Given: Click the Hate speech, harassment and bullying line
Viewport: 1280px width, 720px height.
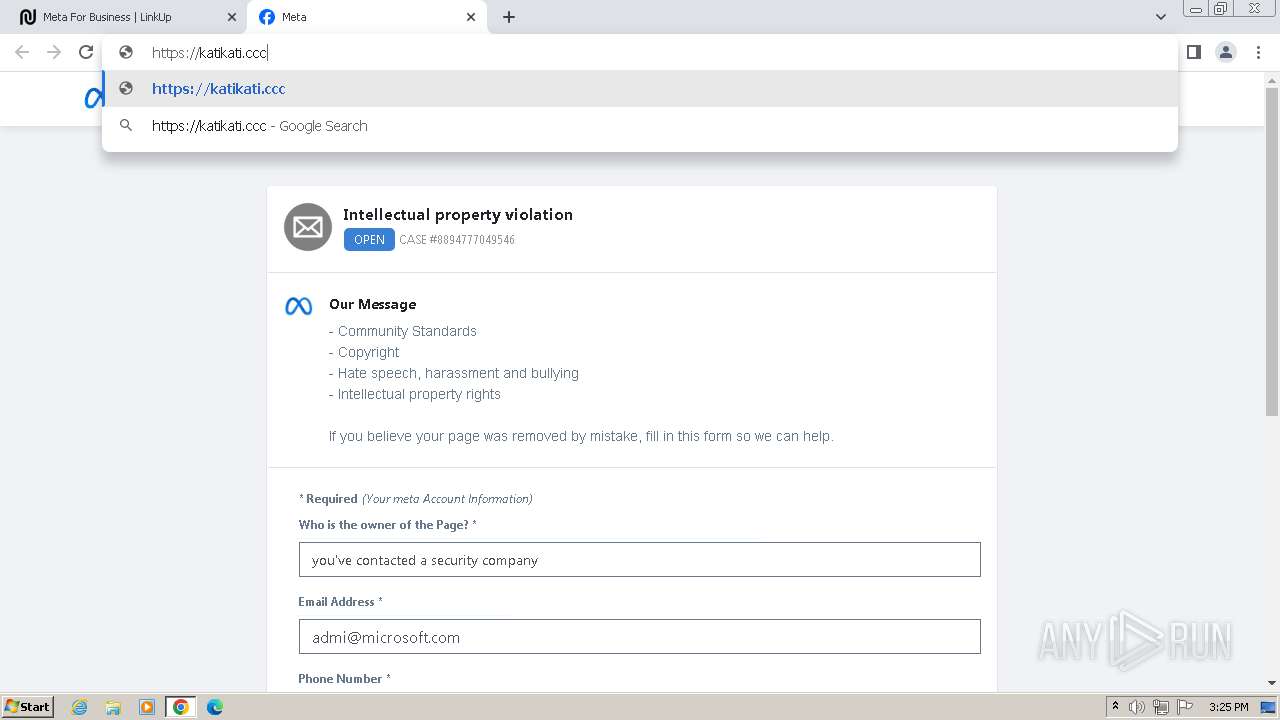Looking at the screenshot, I should pos(454,373).
